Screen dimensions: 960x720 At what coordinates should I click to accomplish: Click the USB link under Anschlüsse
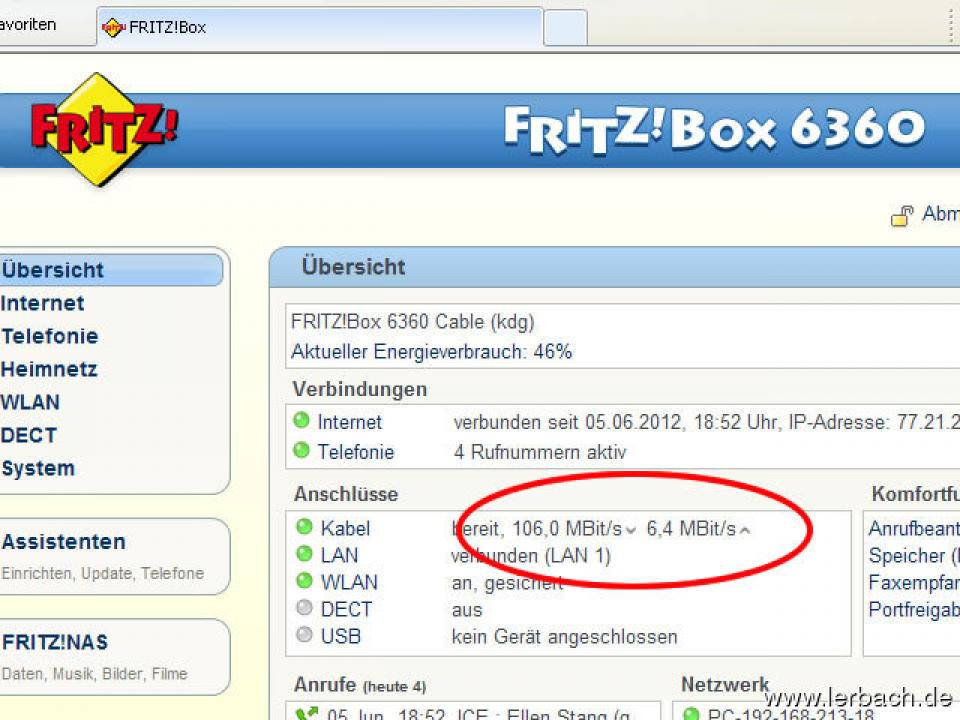click(340, 636)
